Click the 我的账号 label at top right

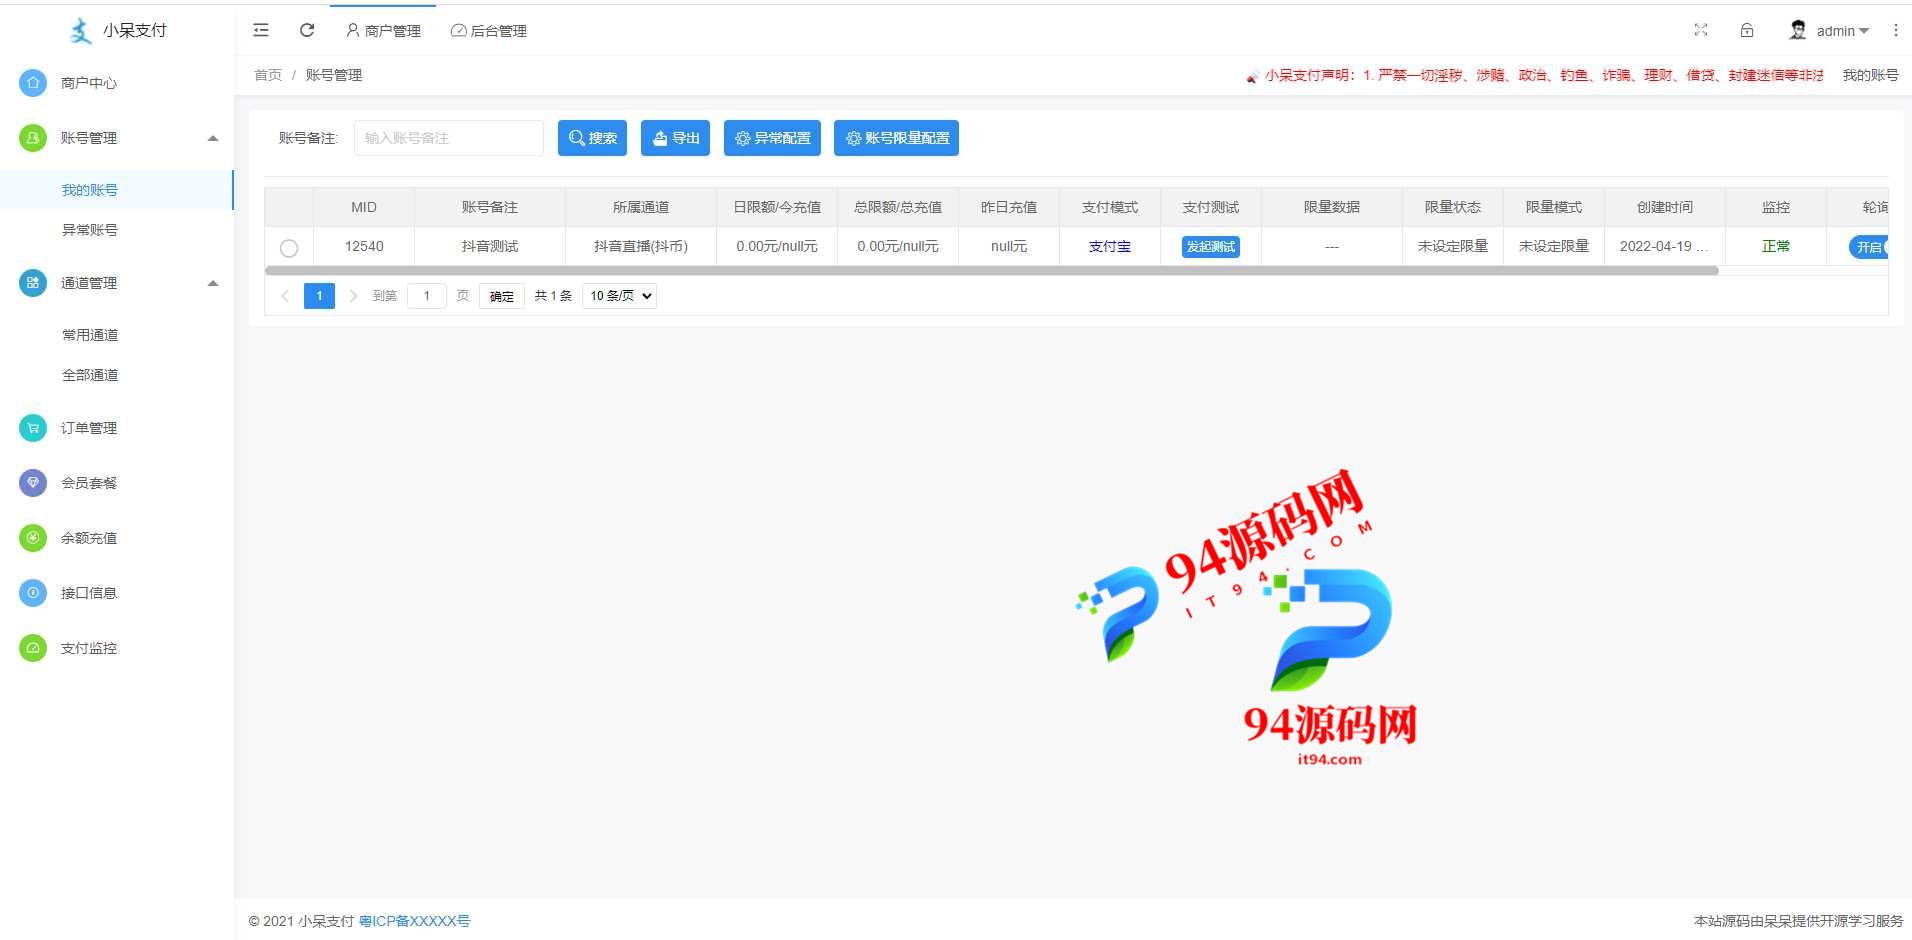tap(1870, 75)
